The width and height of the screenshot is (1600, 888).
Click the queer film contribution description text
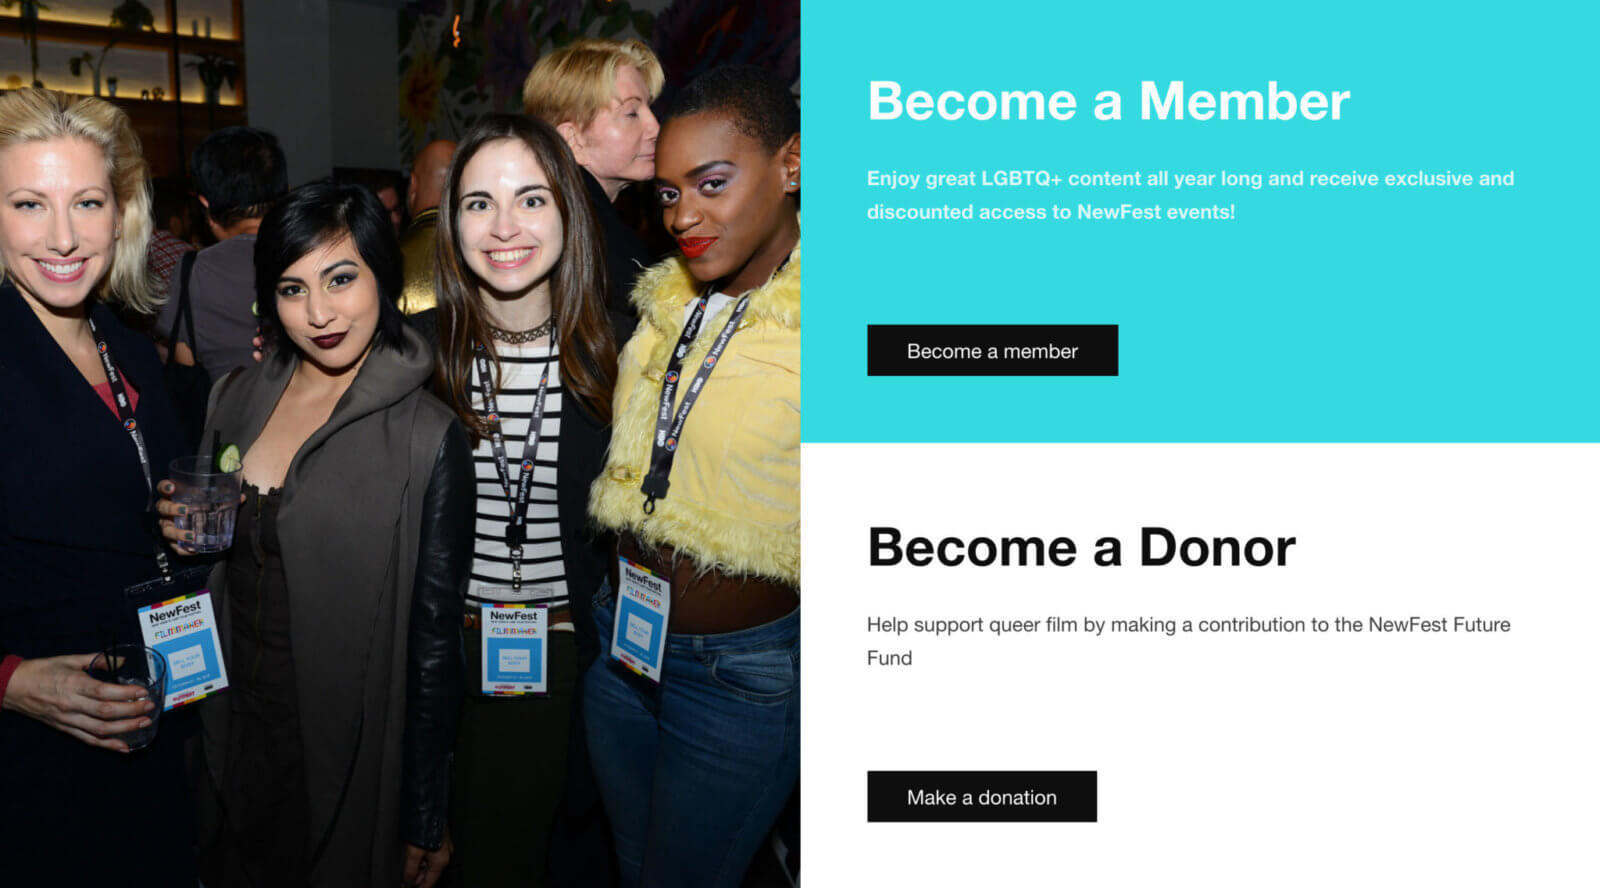pos(1188,641)
